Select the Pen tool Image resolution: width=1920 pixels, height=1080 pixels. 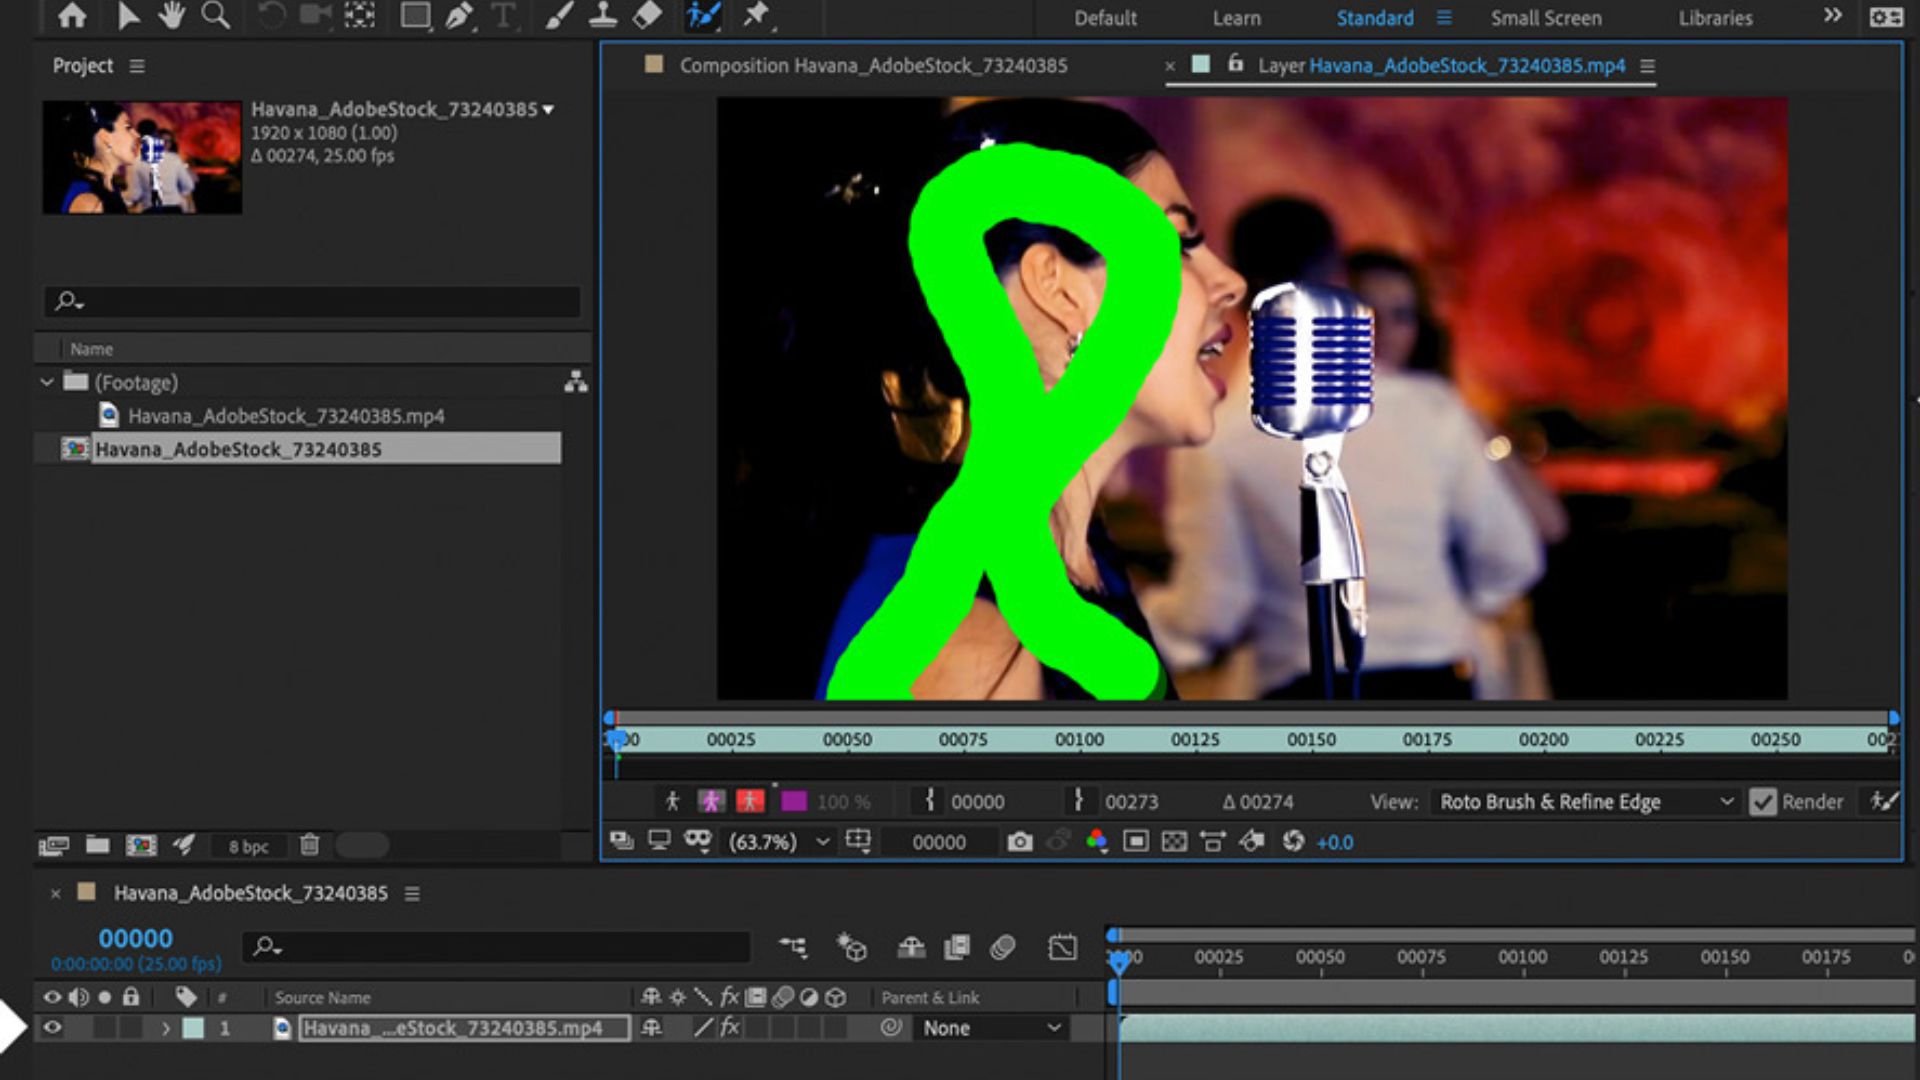point(458,15)
